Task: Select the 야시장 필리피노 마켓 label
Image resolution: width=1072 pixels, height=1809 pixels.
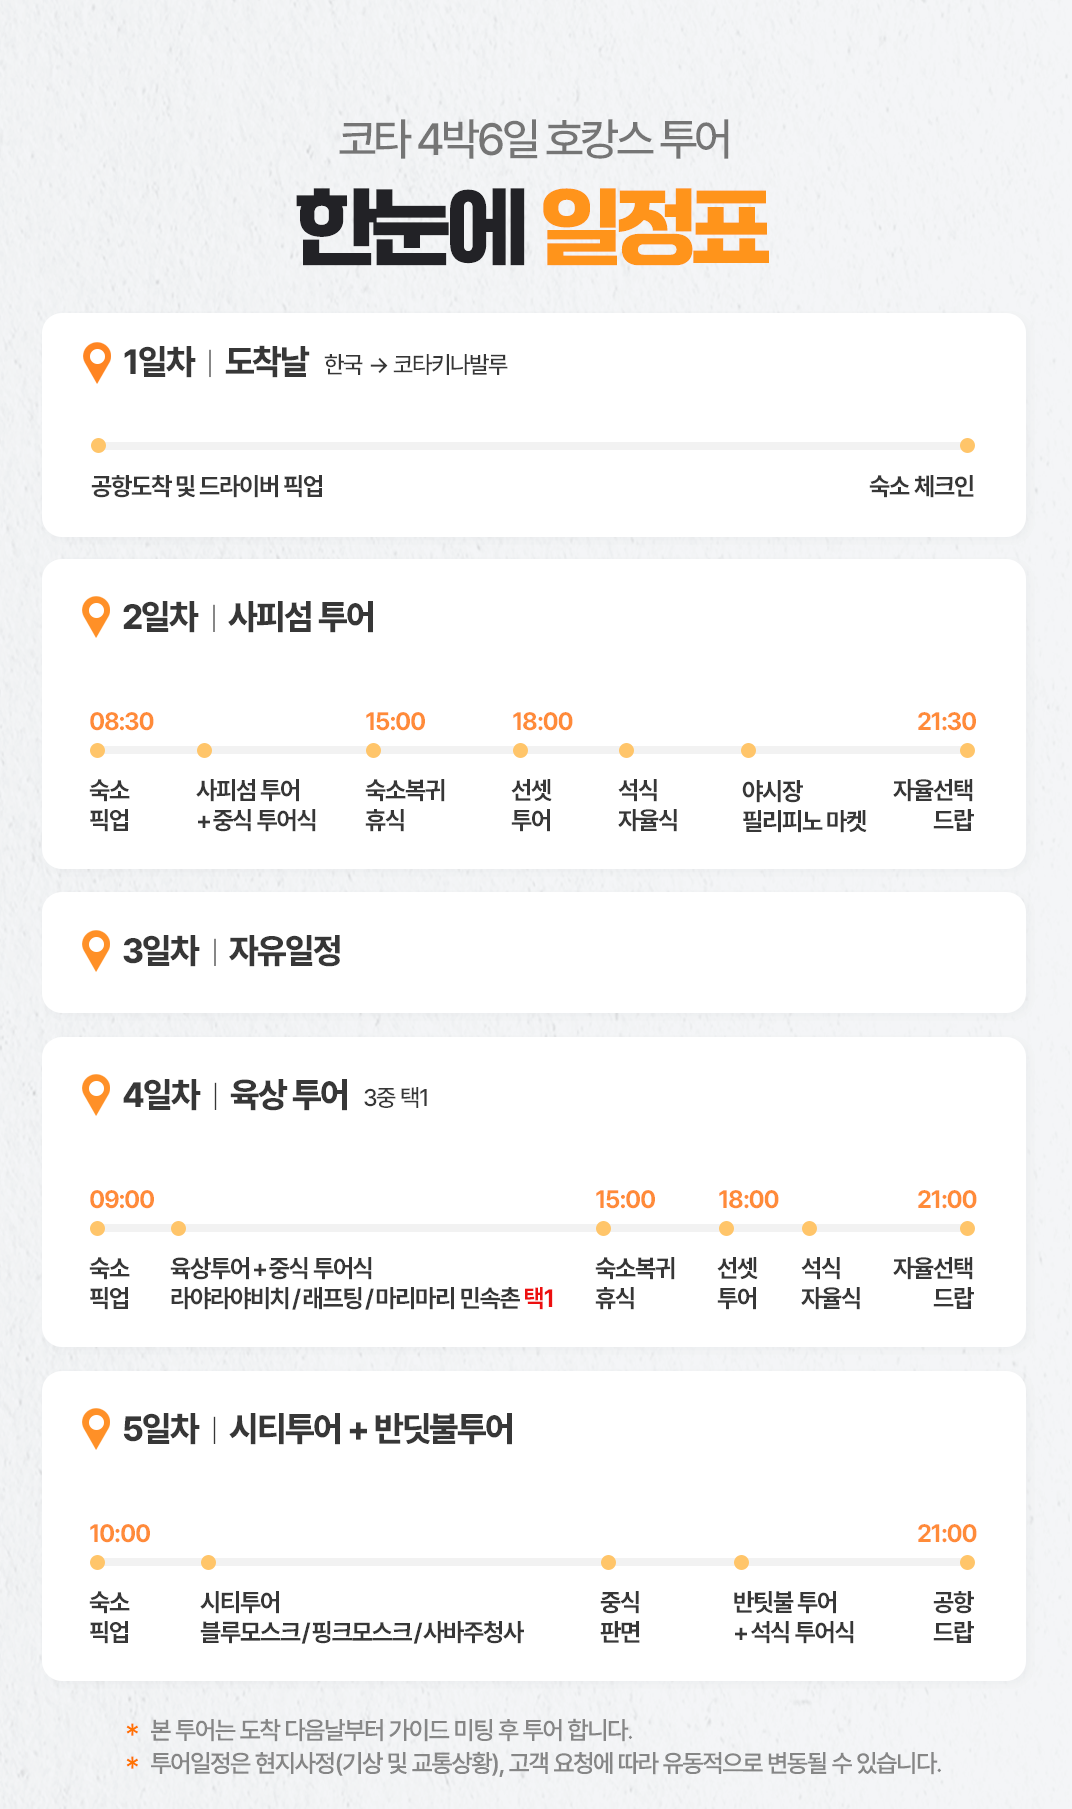Action: point(804,805)
